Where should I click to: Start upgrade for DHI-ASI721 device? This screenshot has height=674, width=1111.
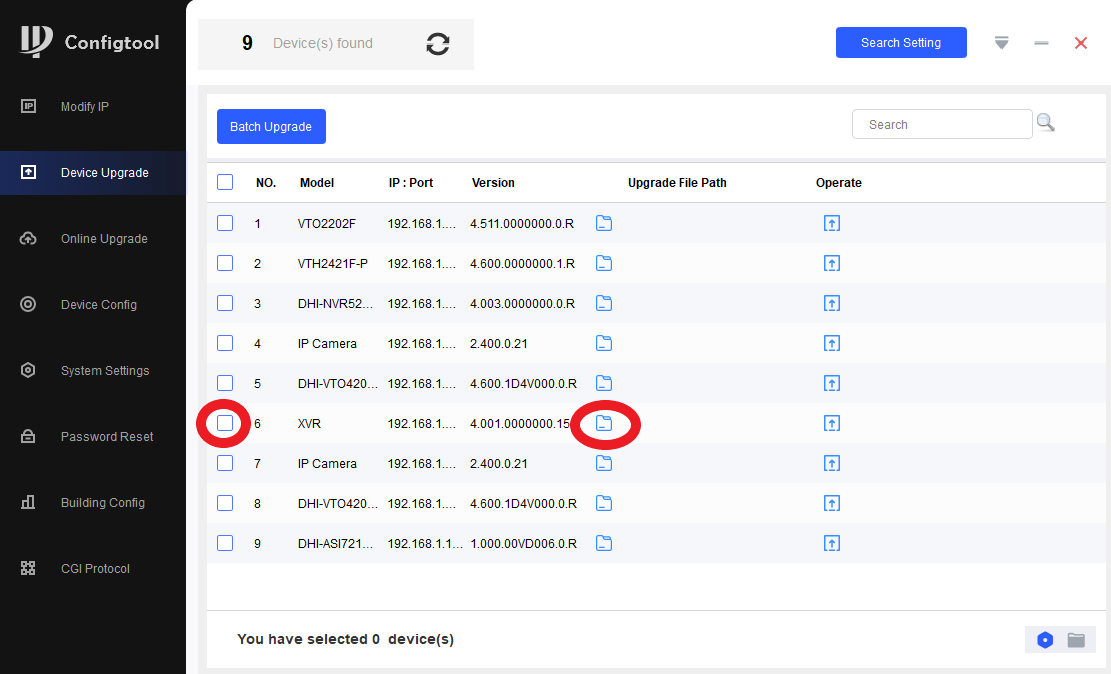832,544
